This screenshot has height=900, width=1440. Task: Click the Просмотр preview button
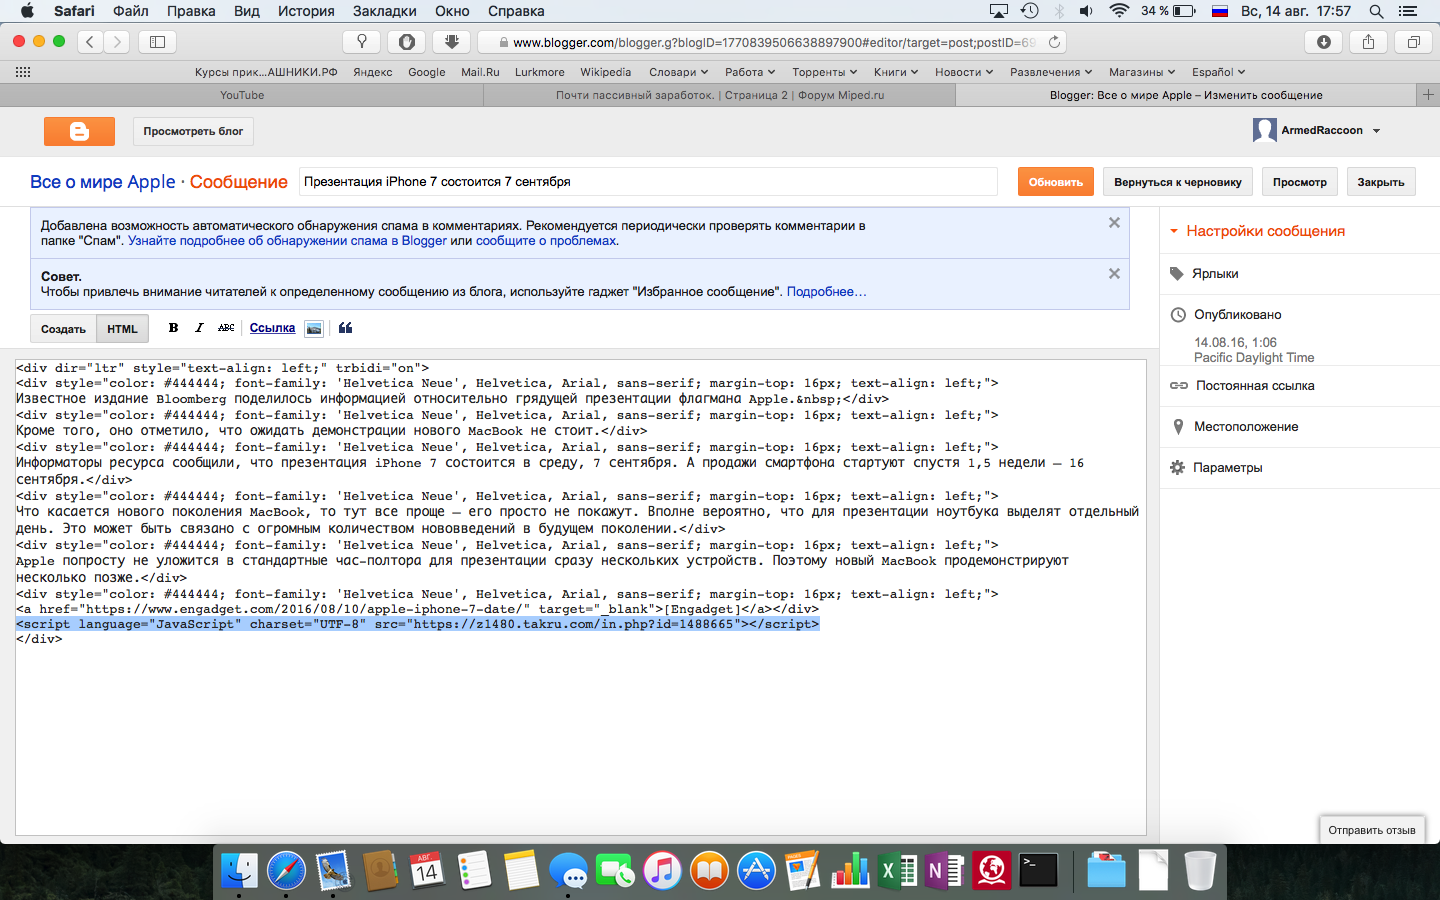click(x=1300, y=182)
